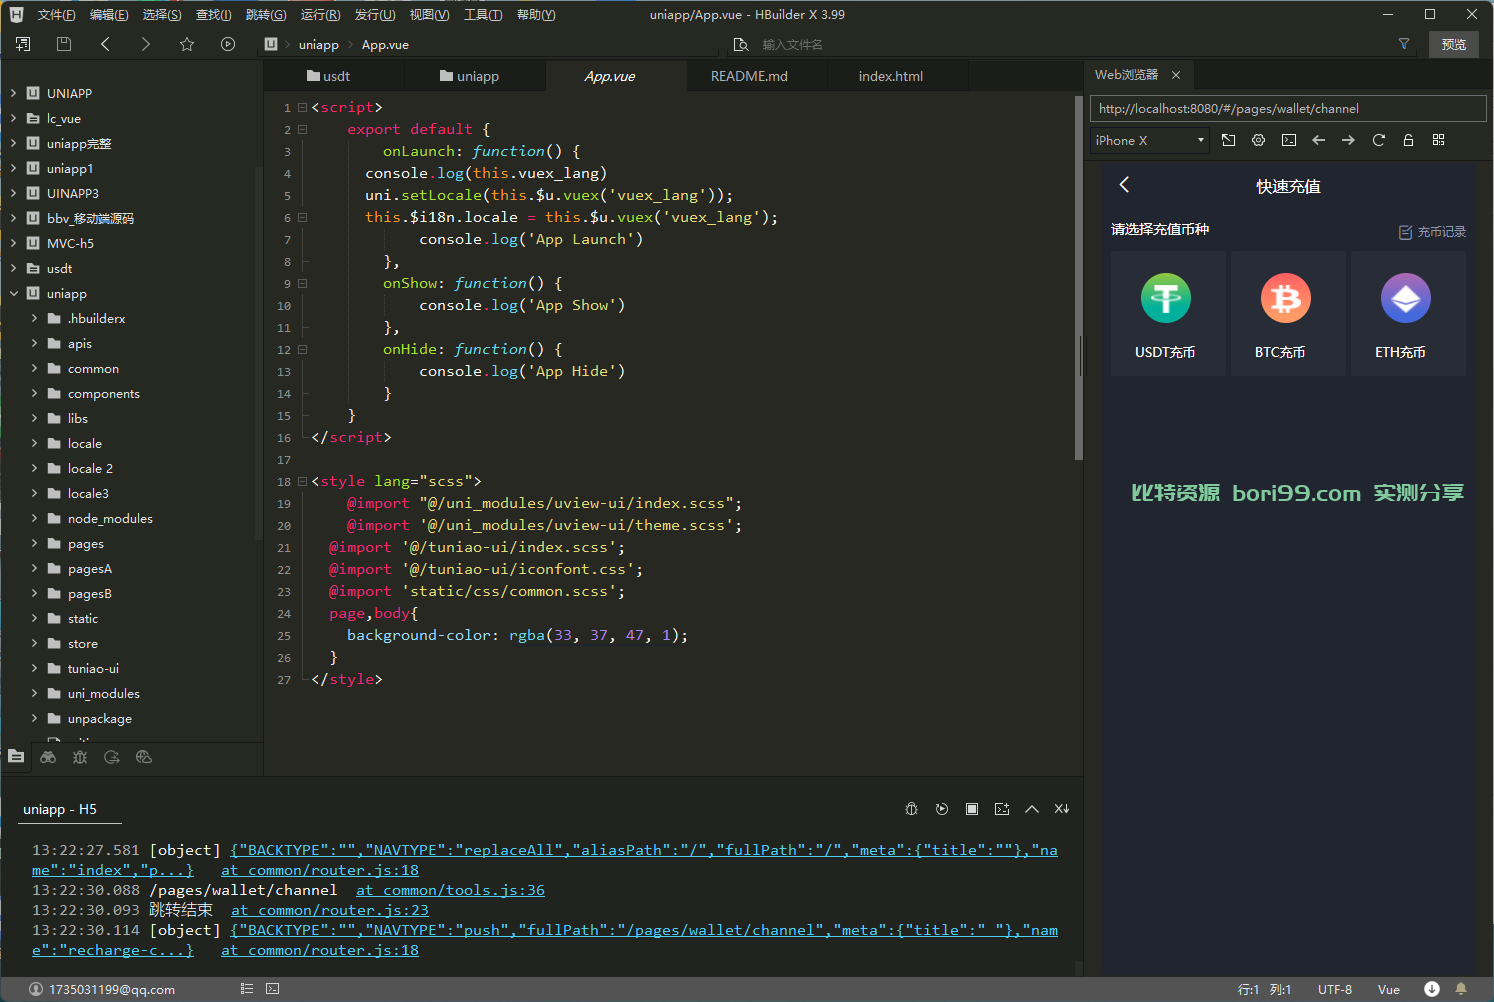Image resolution: width=1494 pixels, height=1002 pixels.
Task: Switch to the README.md tab
Action: tap(749, 76)
